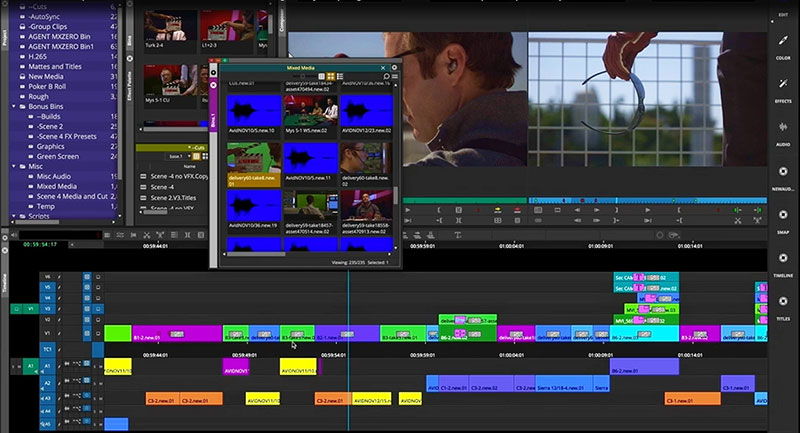Open timeline toolbar fast menu icon
The width and height of the screenshot is (800, 433).
coord(107,235)
